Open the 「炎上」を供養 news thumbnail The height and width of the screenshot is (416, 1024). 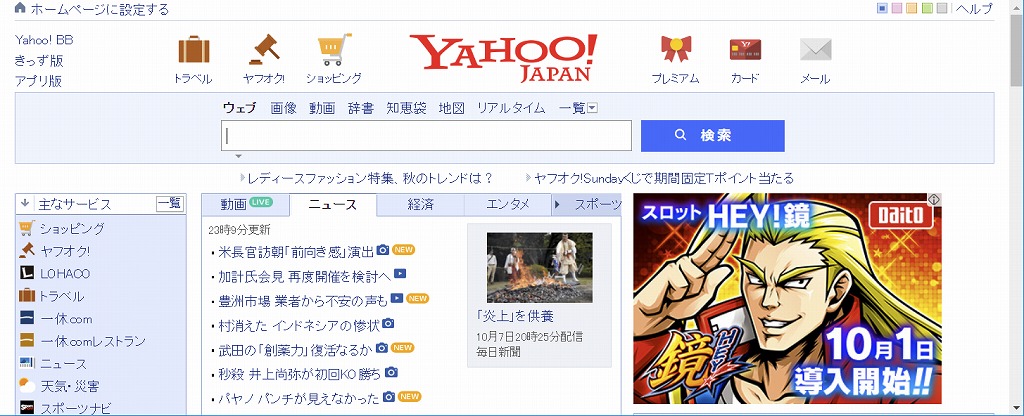point(539,267)
